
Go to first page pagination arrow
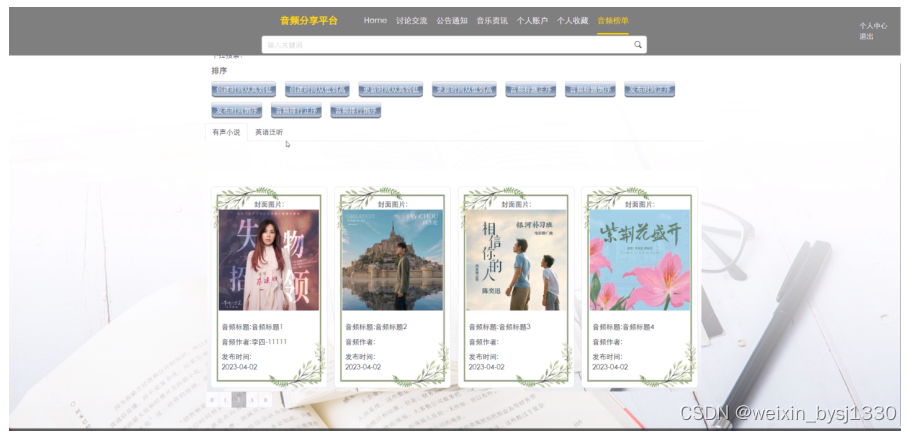click(212, 400)
